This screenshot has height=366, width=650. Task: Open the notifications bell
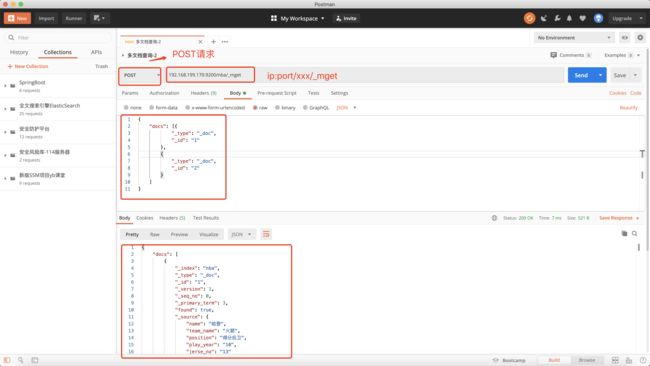pos(569,18)
